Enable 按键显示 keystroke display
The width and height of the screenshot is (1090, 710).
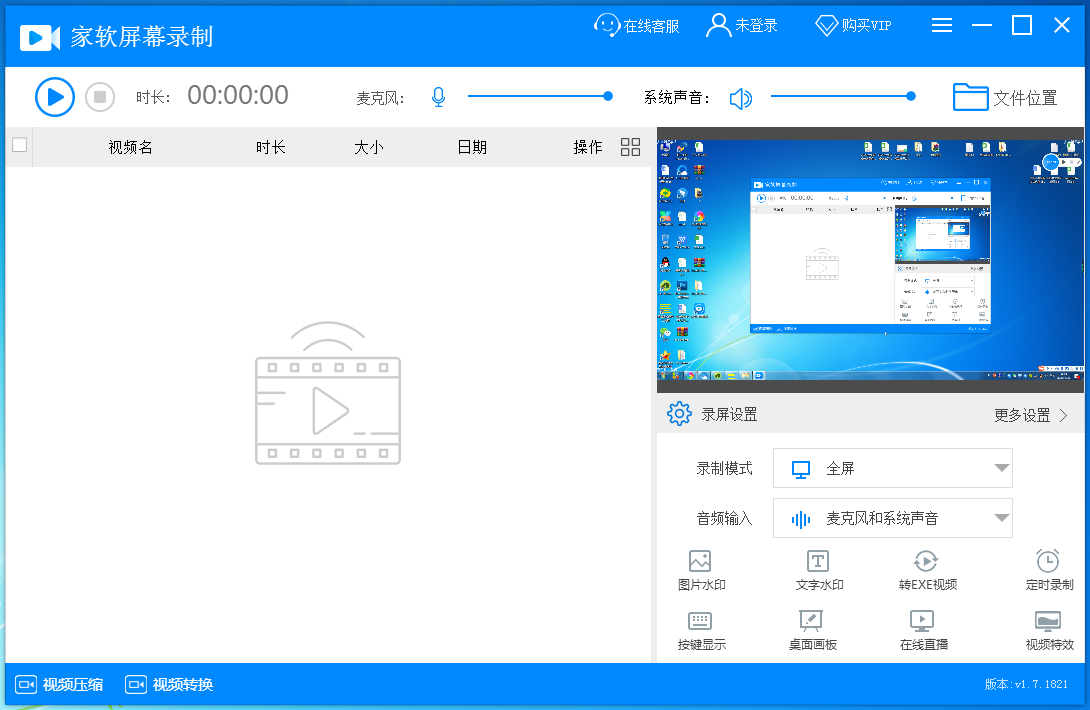tap(701, 631)
